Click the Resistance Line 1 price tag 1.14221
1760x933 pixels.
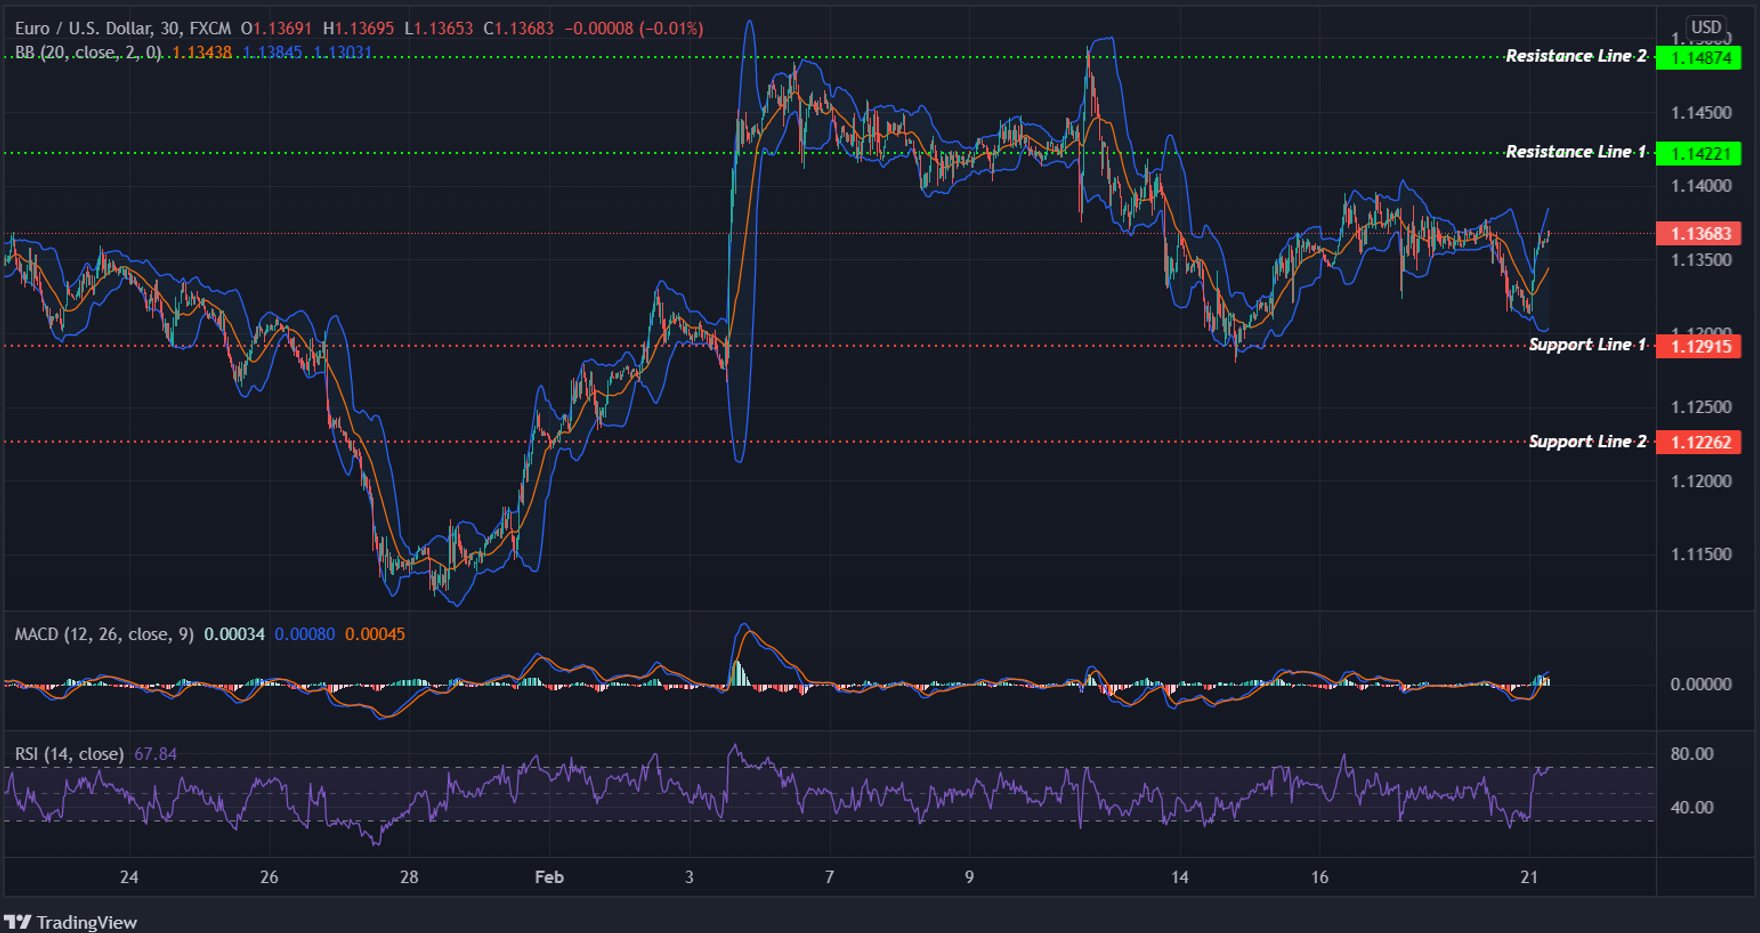pos(1698,154)
